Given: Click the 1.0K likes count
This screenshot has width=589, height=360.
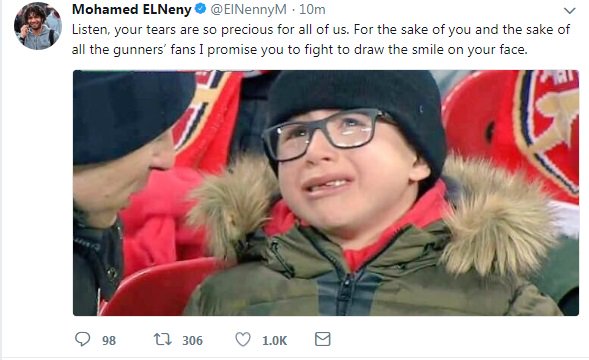Looking at the screenshot, I should pos(274,340).
